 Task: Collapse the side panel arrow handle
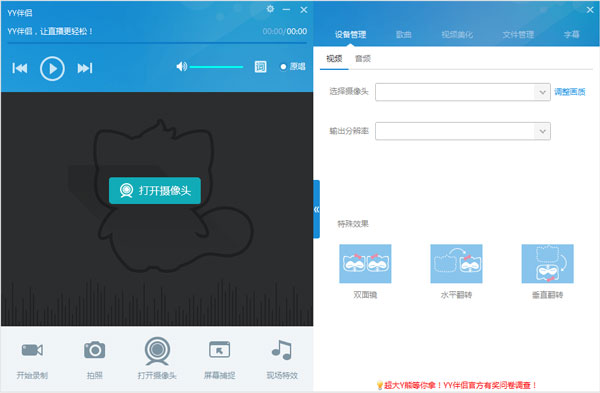(x=316, y=209)
